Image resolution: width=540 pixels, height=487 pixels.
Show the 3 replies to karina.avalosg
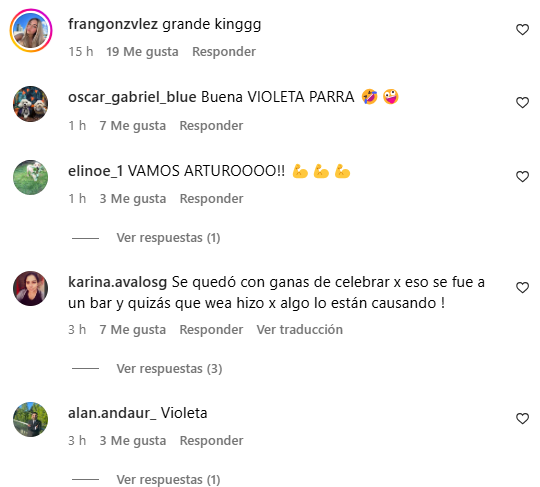coord(169,369)
